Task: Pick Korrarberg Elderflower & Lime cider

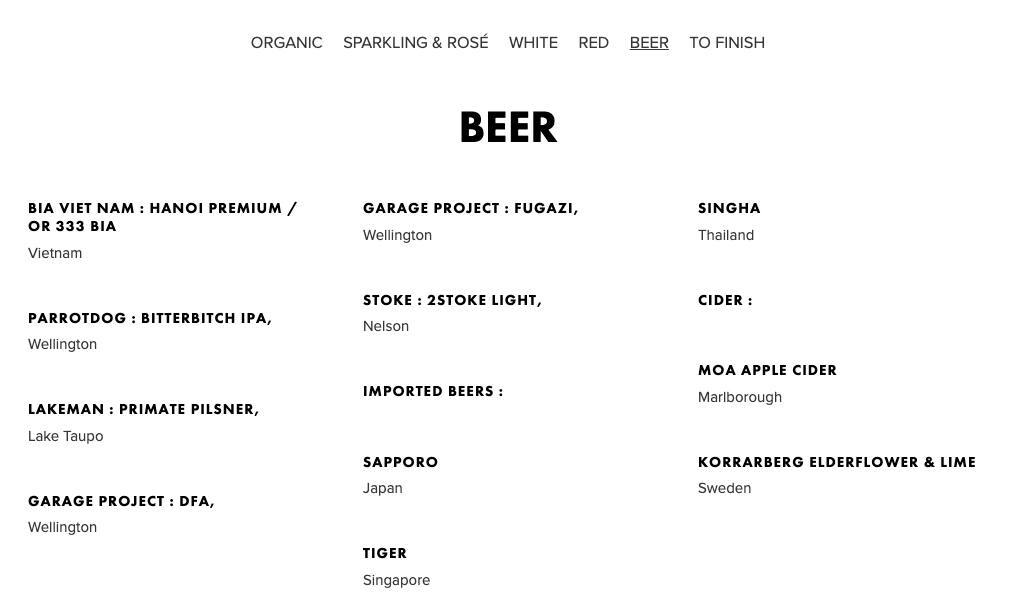Action: click(x=836, y=462)
